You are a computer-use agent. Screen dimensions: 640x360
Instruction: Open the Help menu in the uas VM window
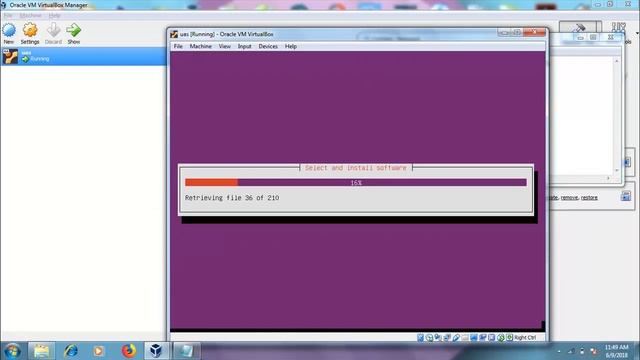pos(291,47)
